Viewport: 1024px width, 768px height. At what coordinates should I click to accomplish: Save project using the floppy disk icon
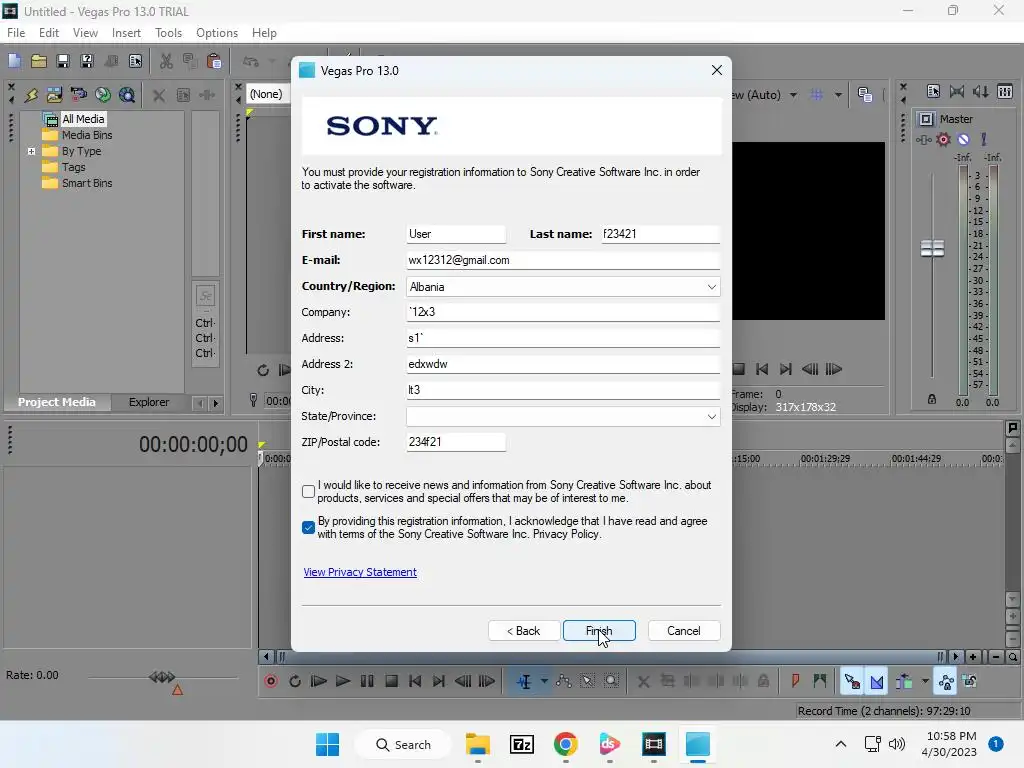click(63, 61)
